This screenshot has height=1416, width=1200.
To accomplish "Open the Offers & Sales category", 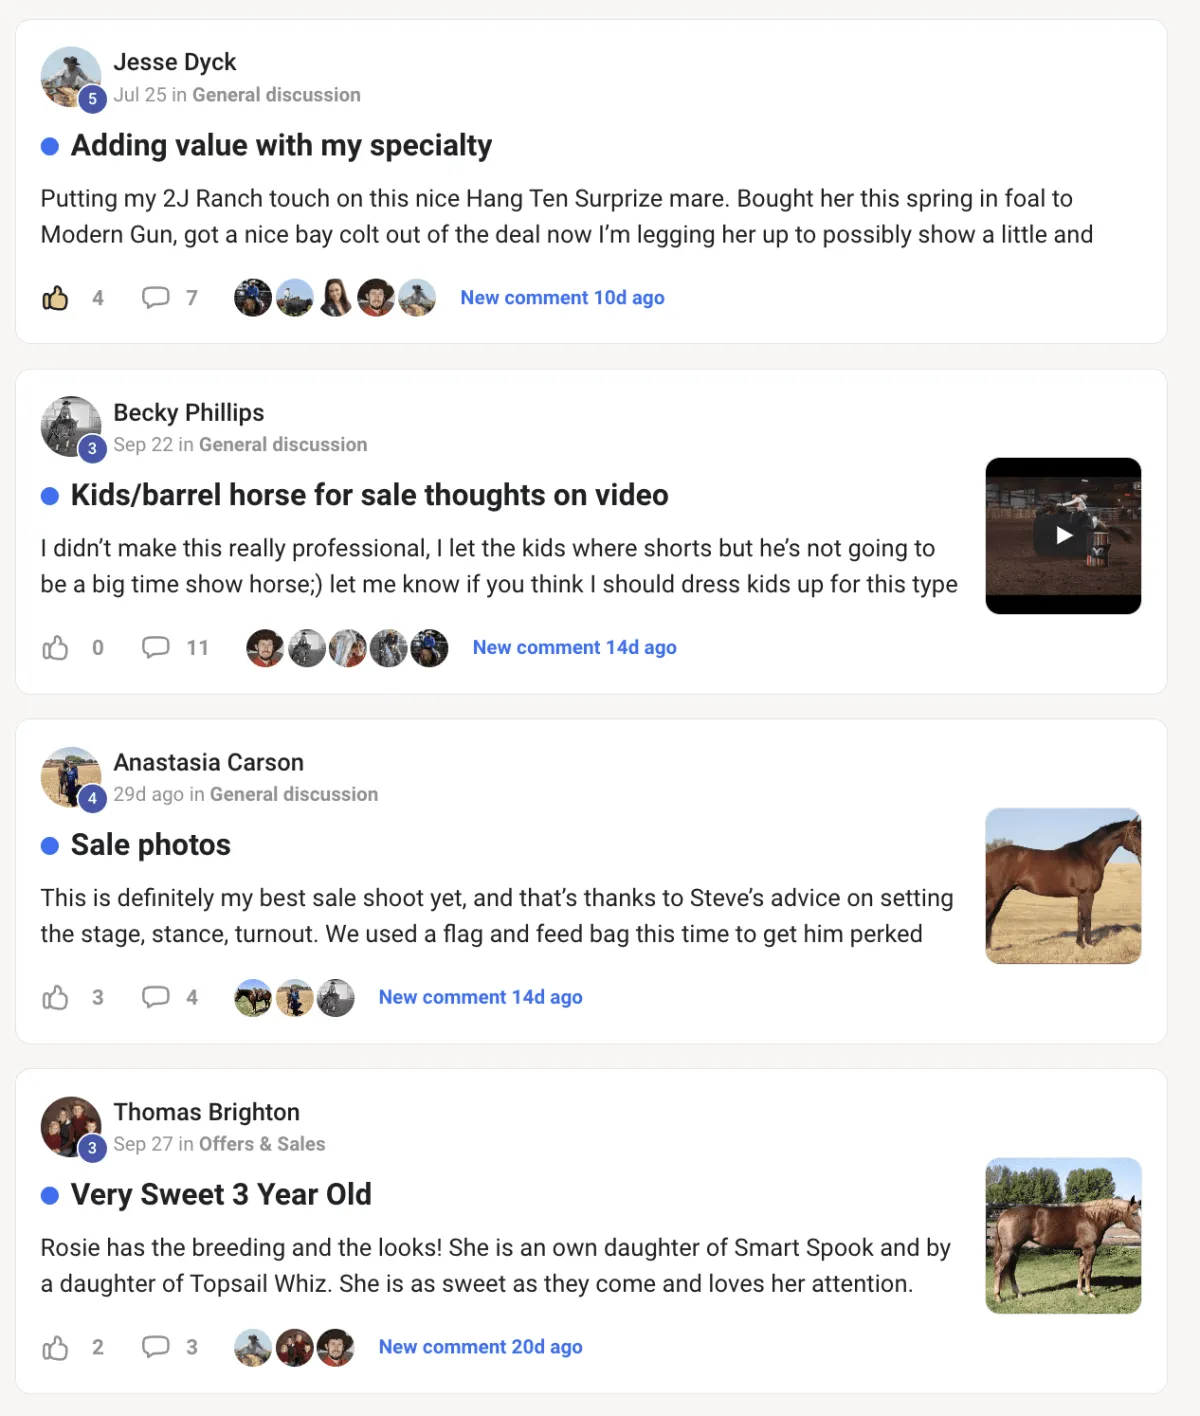I will [x=262, y=1144].
